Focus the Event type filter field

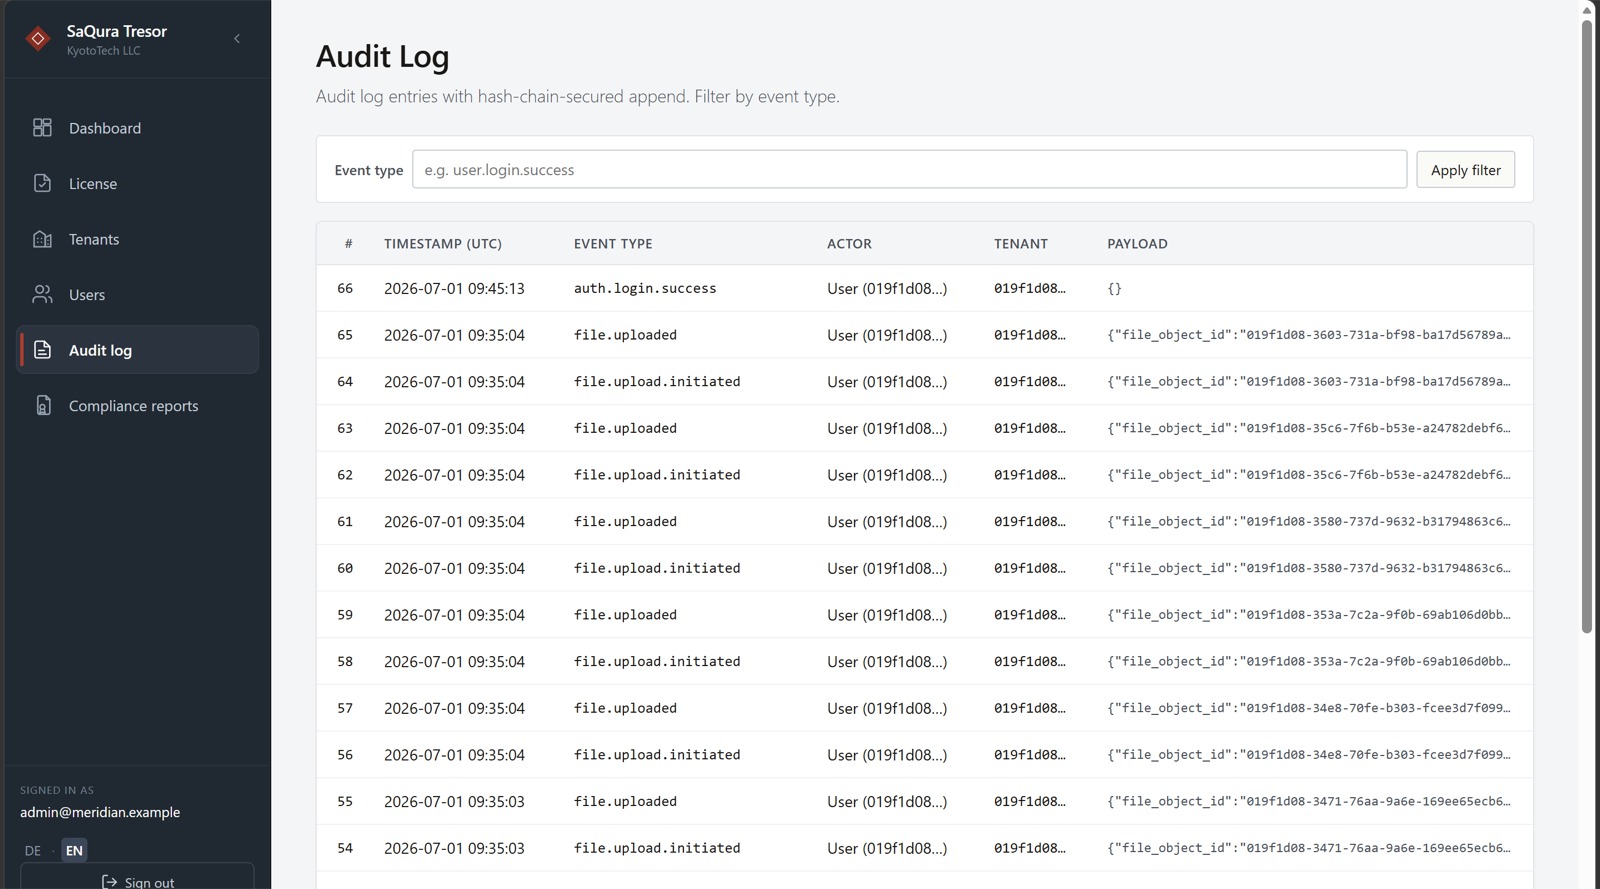click(x=909, y=170)
